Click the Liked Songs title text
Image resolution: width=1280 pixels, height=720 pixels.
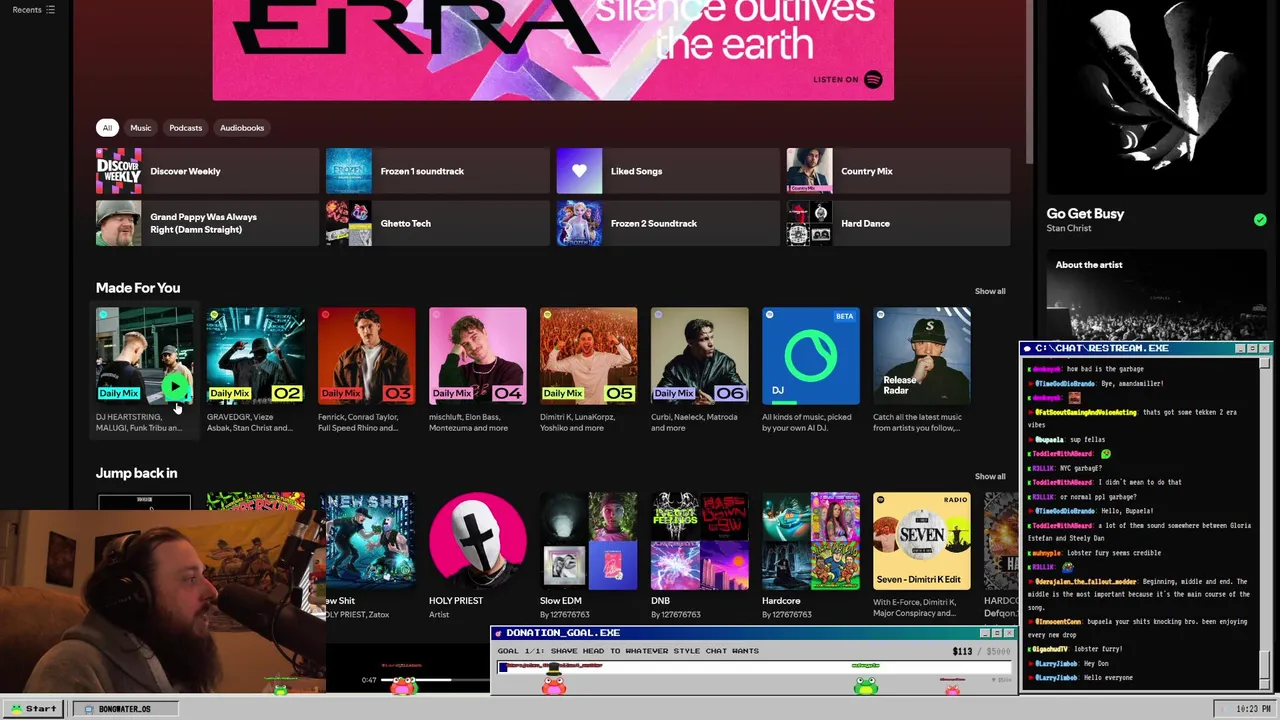click(x=636, y=171)
